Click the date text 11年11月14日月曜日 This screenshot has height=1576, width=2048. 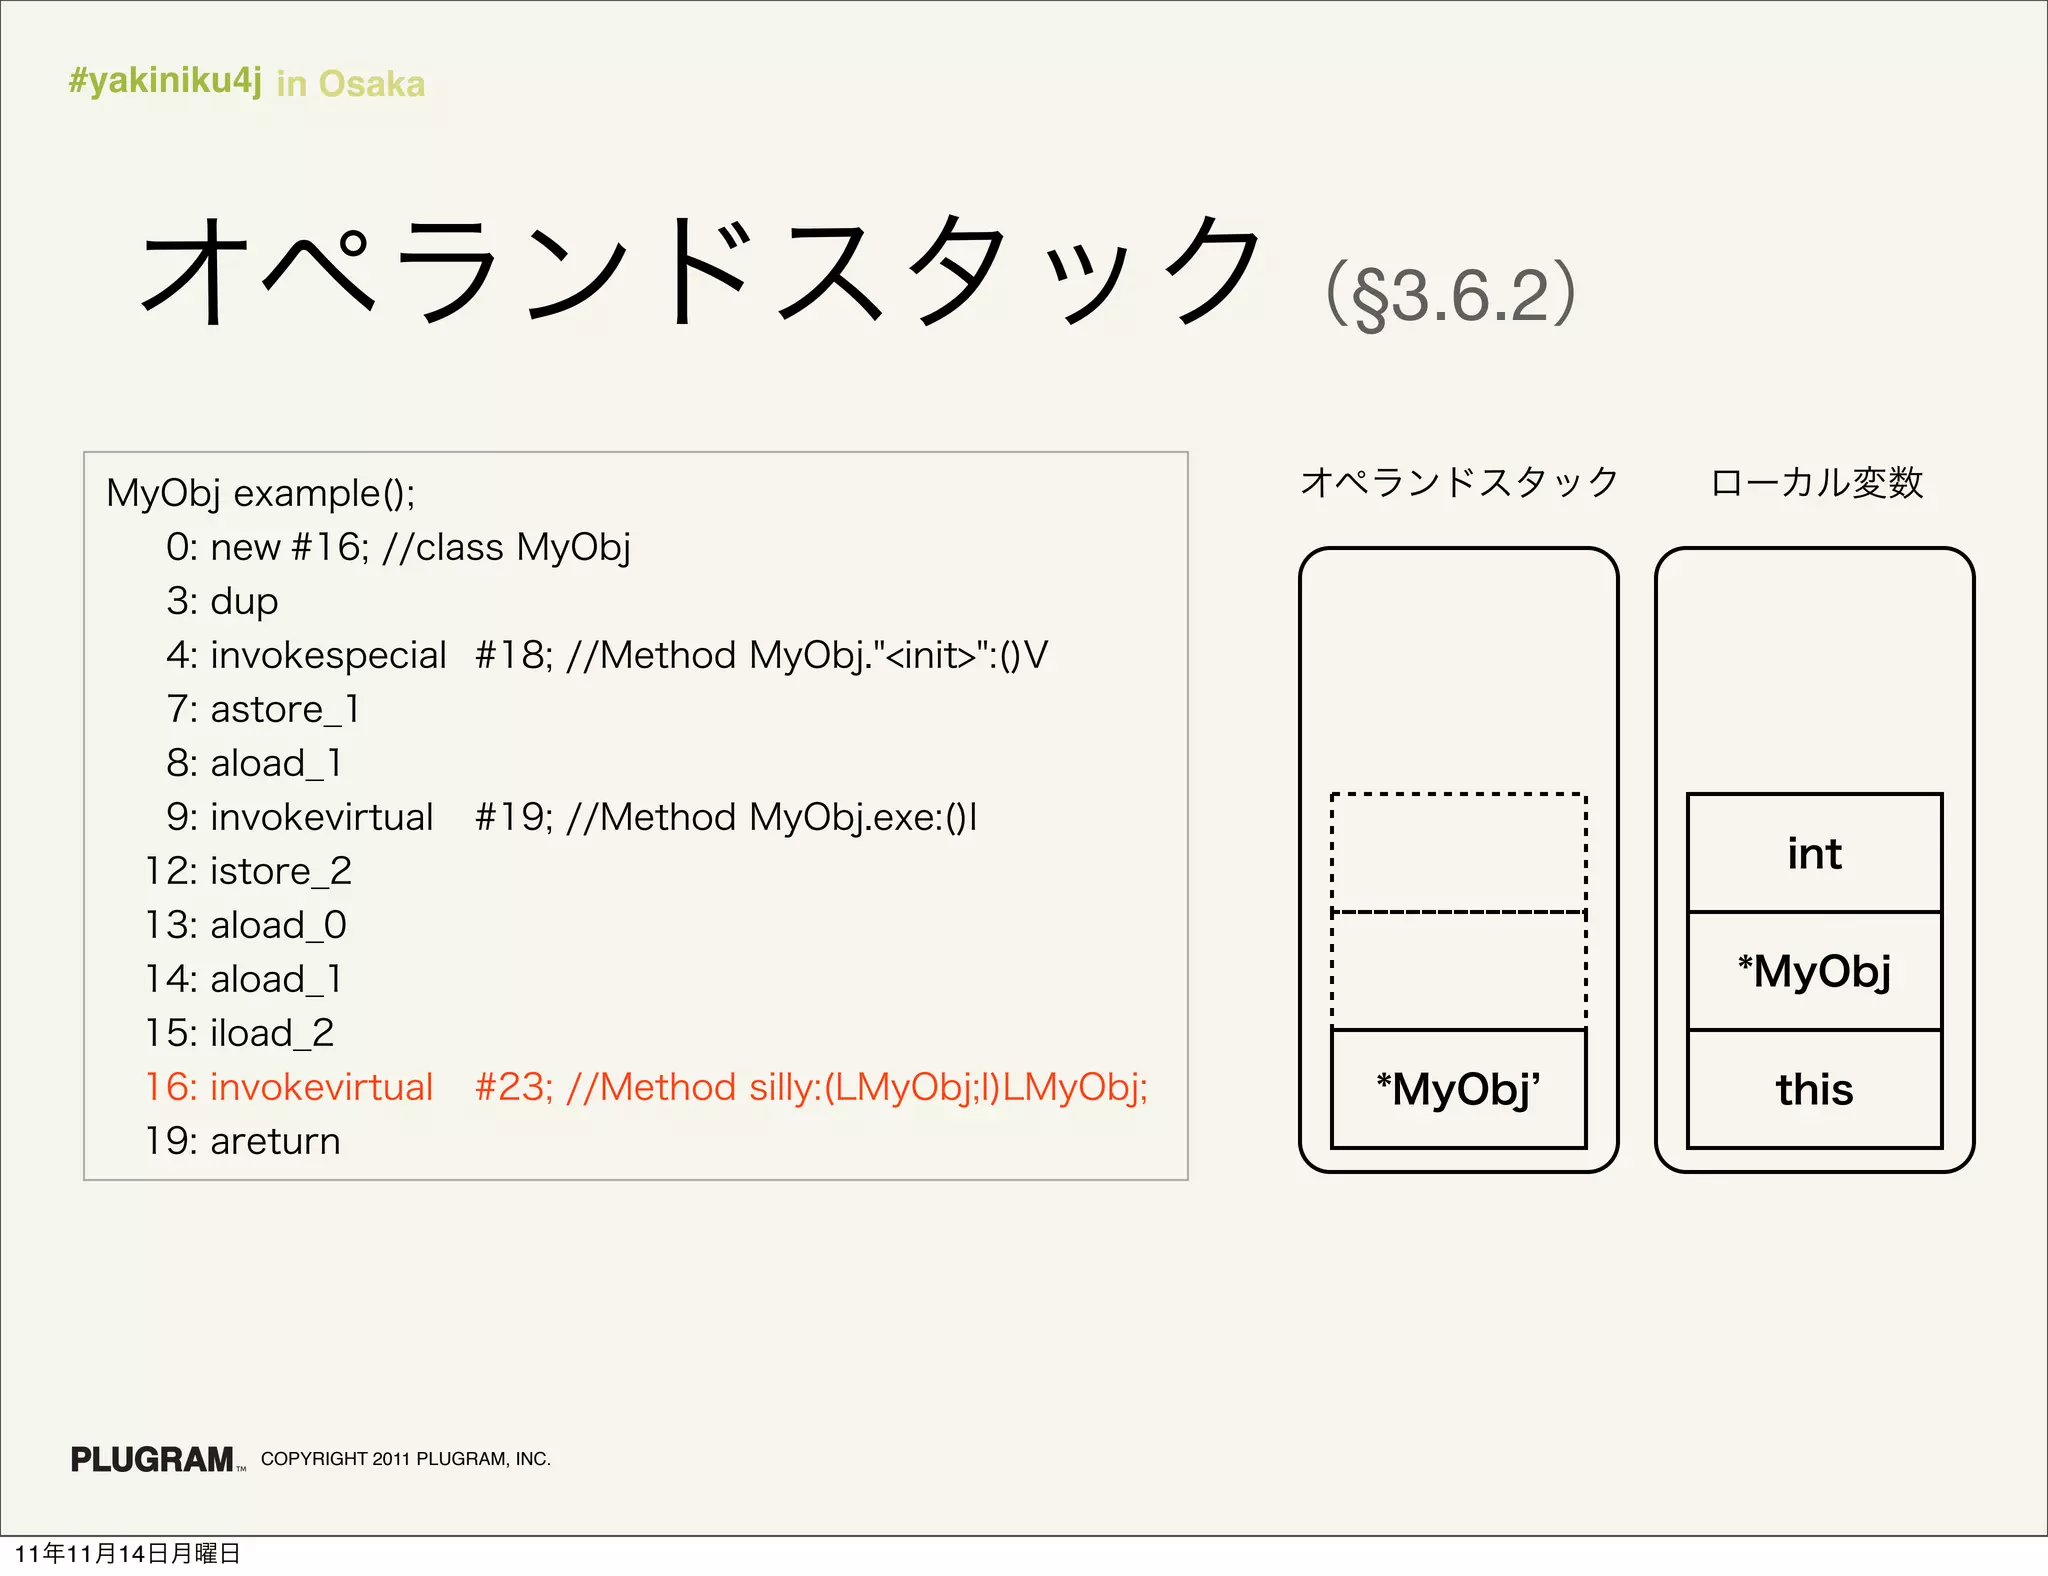tap(128, 1553)
